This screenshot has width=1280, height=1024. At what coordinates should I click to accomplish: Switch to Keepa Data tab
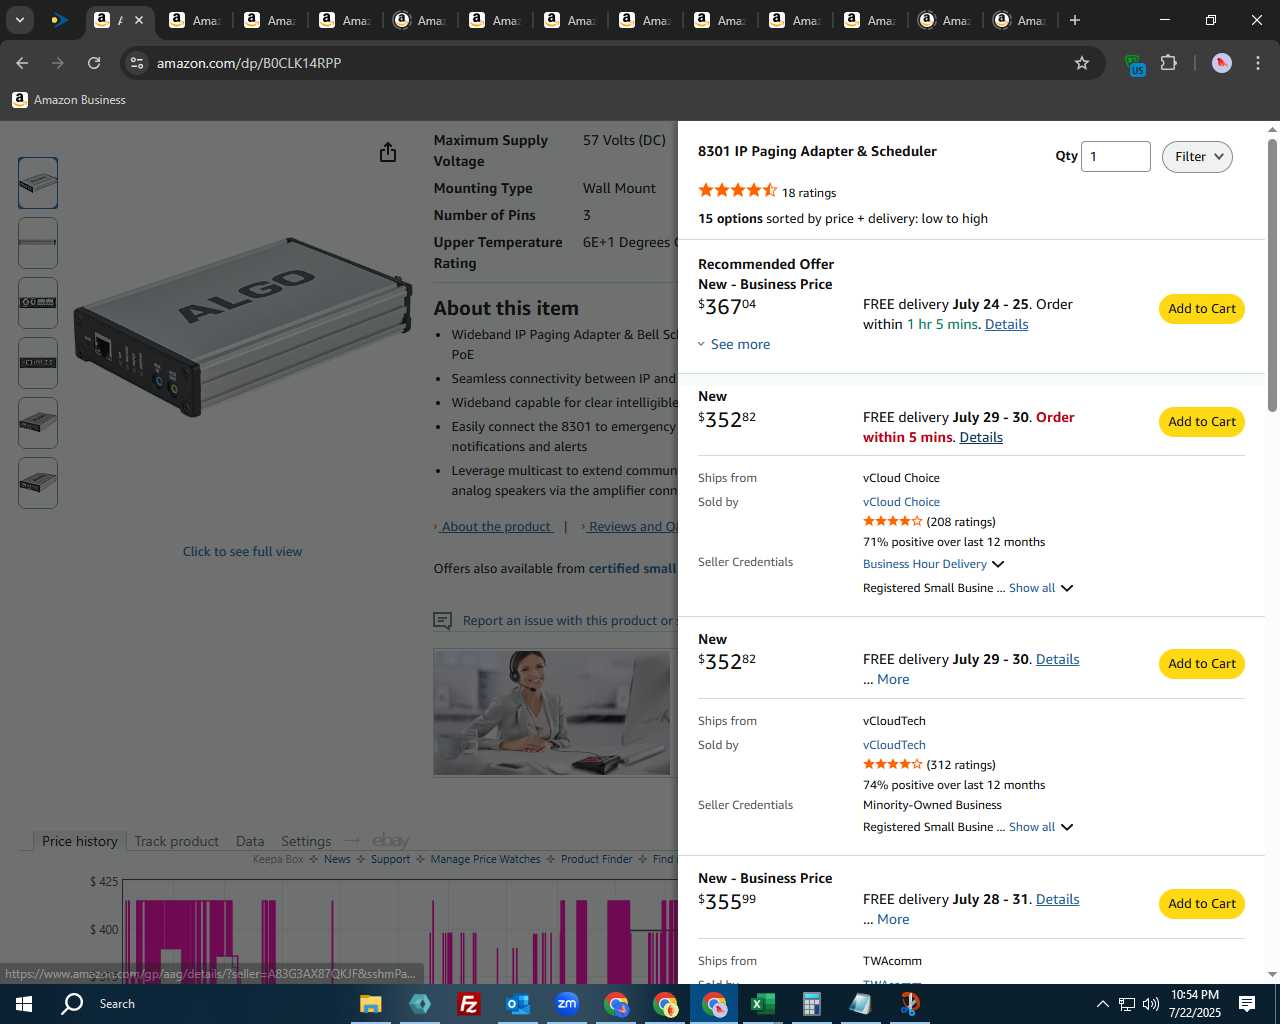(250, 841)
